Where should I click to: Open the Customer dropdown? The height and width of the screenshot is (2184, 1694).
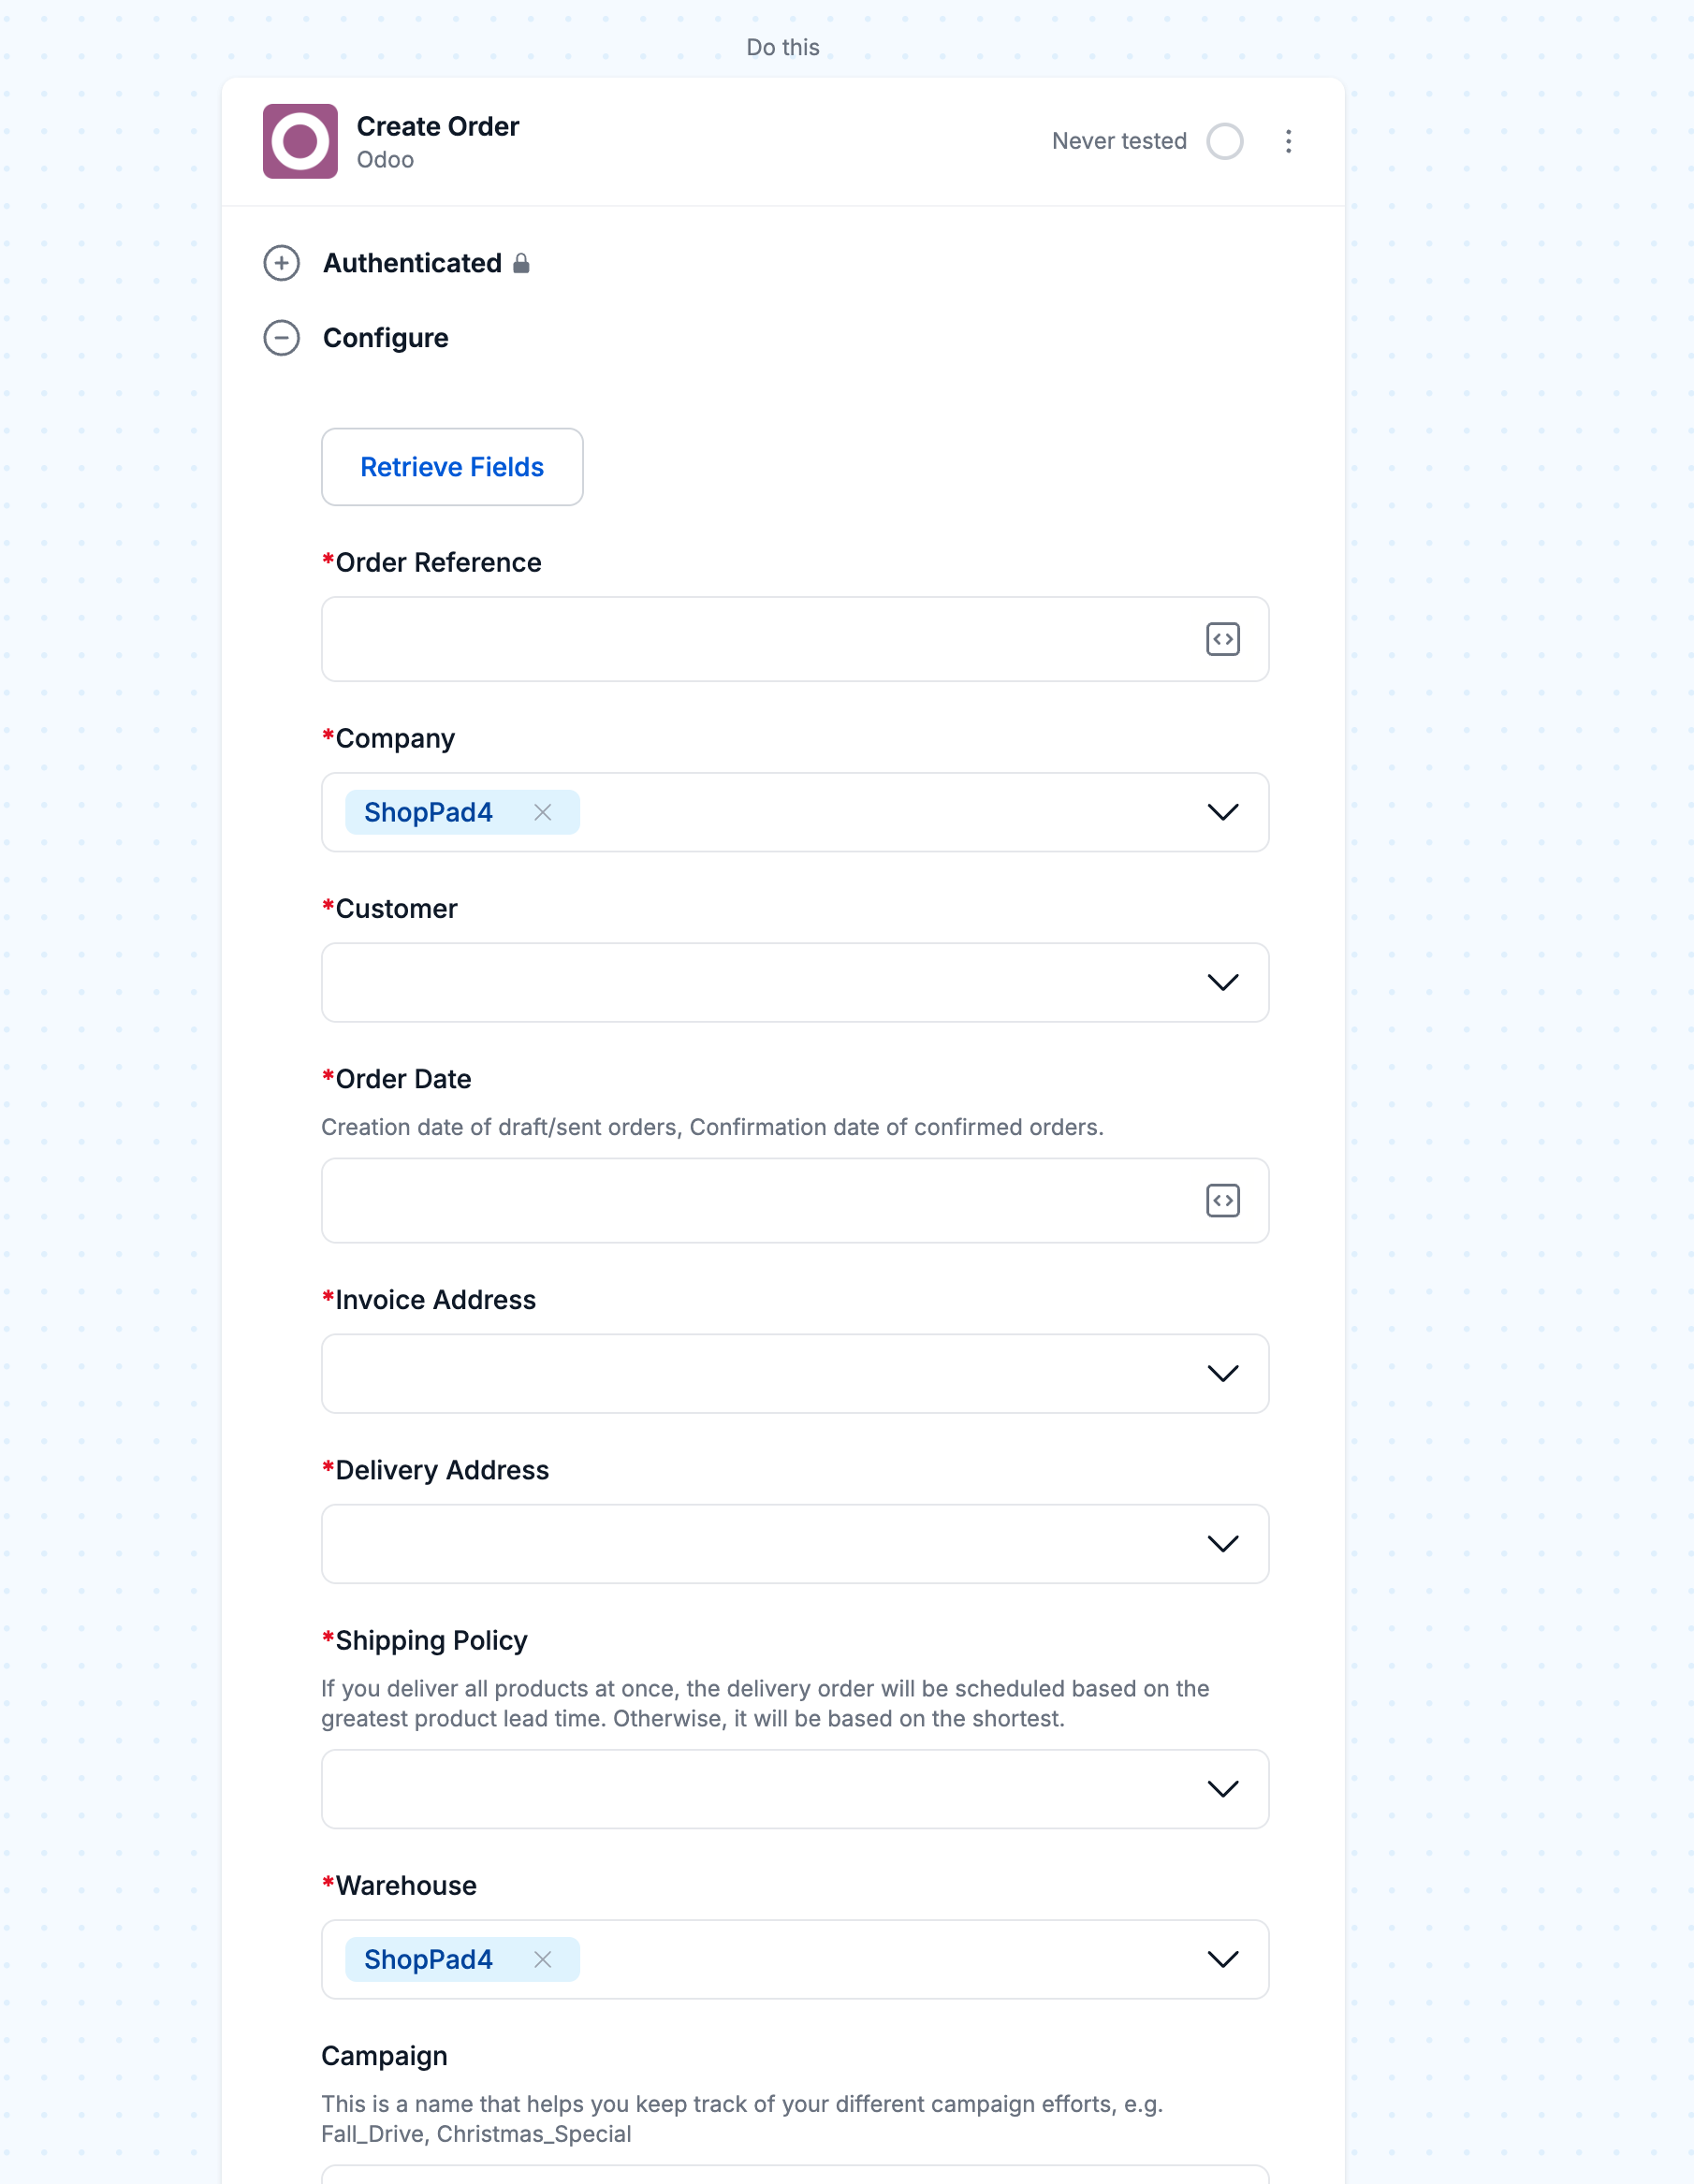(795, 982)
